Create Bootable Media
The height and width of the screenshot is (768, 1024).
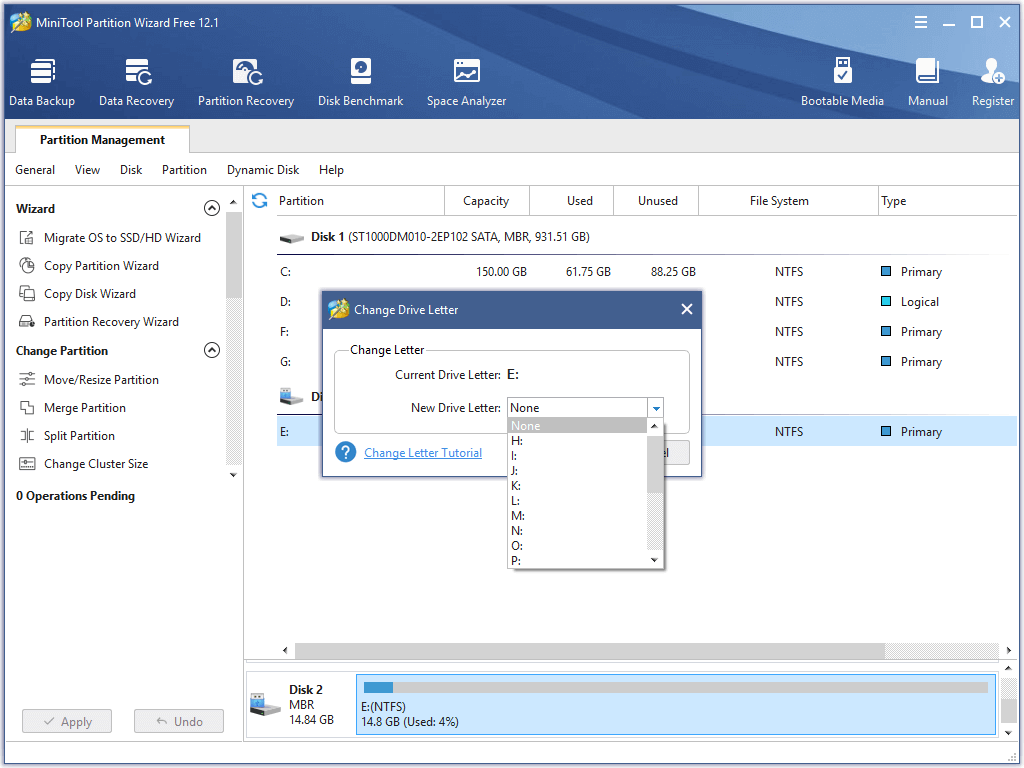842,82
